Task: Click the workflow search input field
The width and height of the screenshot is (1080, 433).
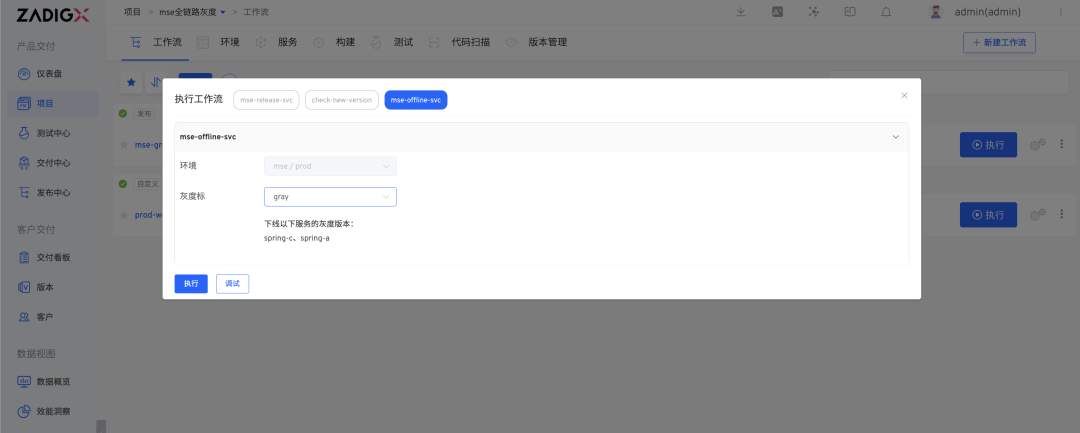Action: coord(948,82)
